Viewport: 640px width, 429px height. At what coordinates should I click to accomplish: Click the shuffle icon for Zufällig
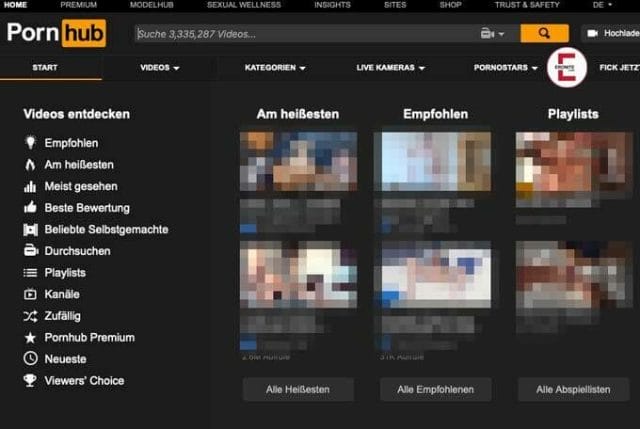(x=30, y=316)
